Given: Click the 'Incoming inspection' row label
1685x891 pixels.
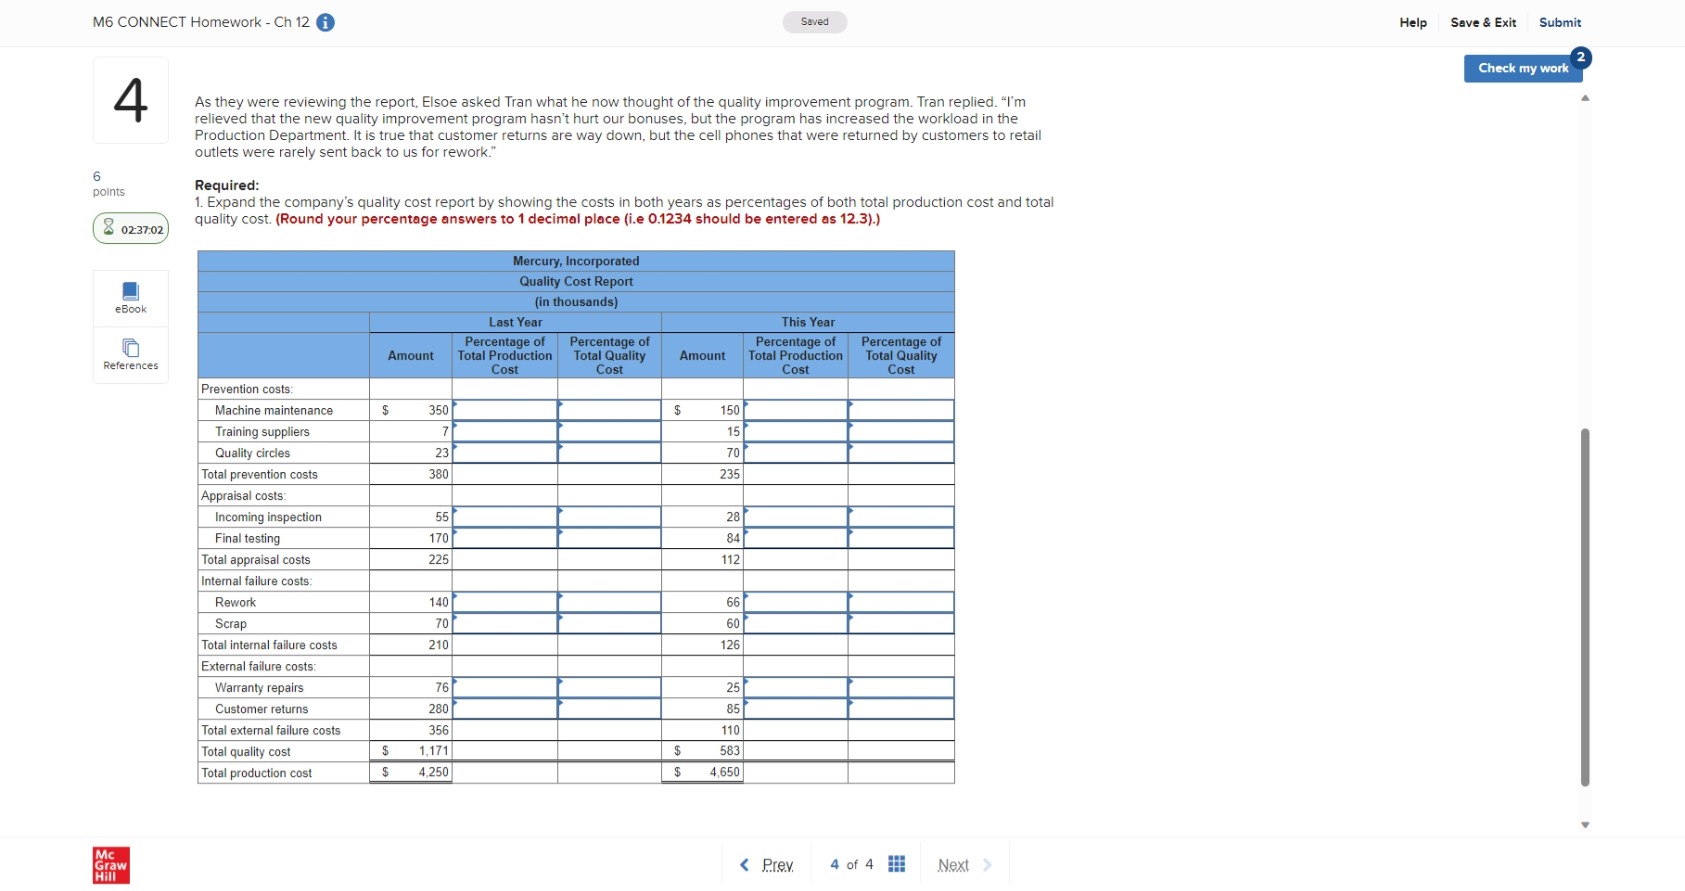Looking at the screenshot, I should click(x=268, y=517).
